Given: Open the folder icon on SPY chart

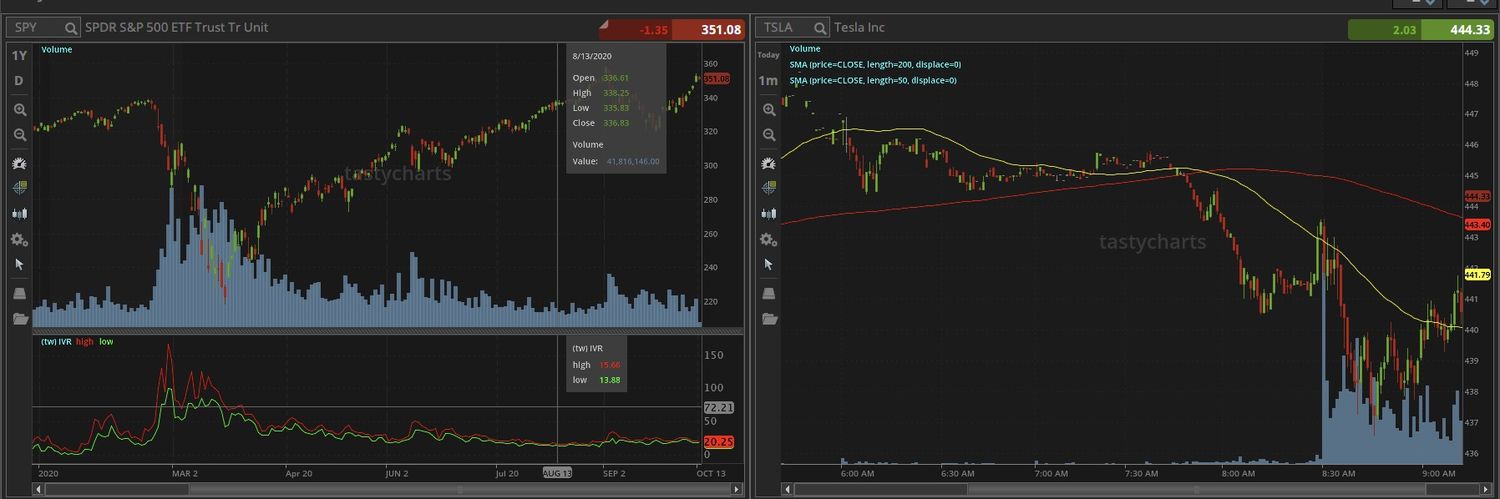Looking at the screenshot, I should click(19, 319).
